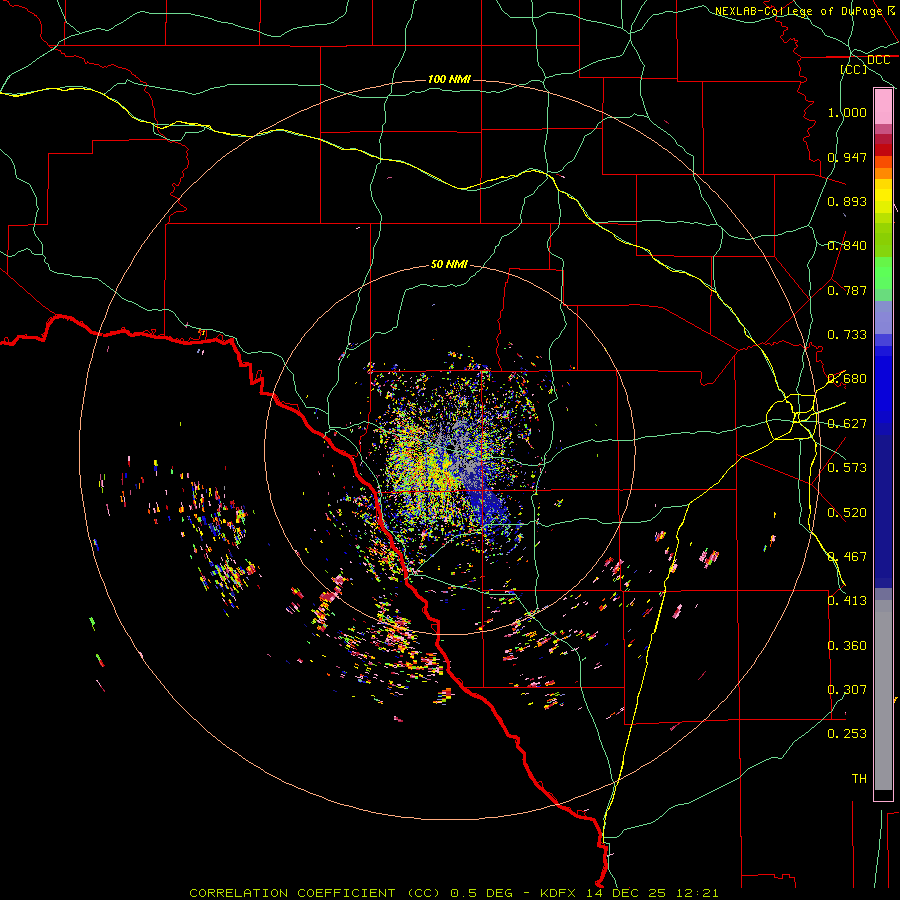Select the 14 DEC 25 date text

point(626,893)
